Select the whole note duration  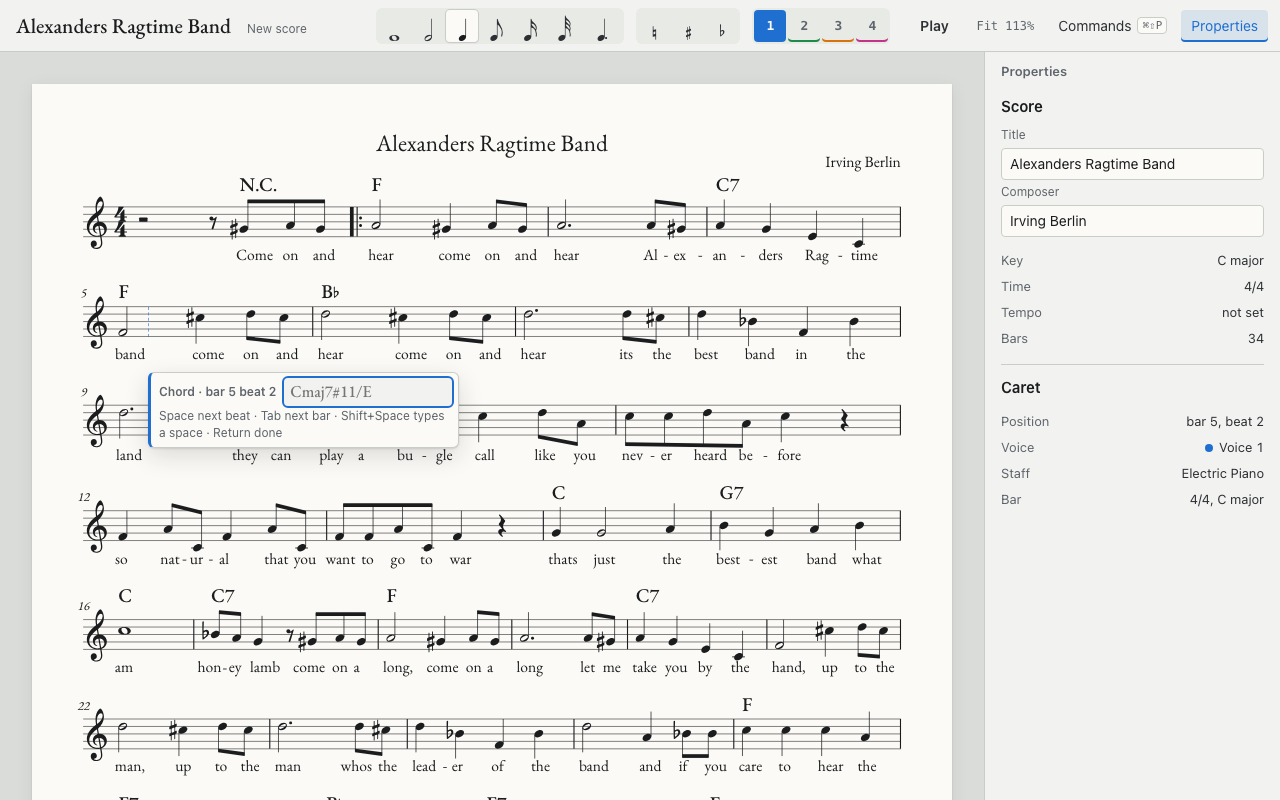point(394,26)
